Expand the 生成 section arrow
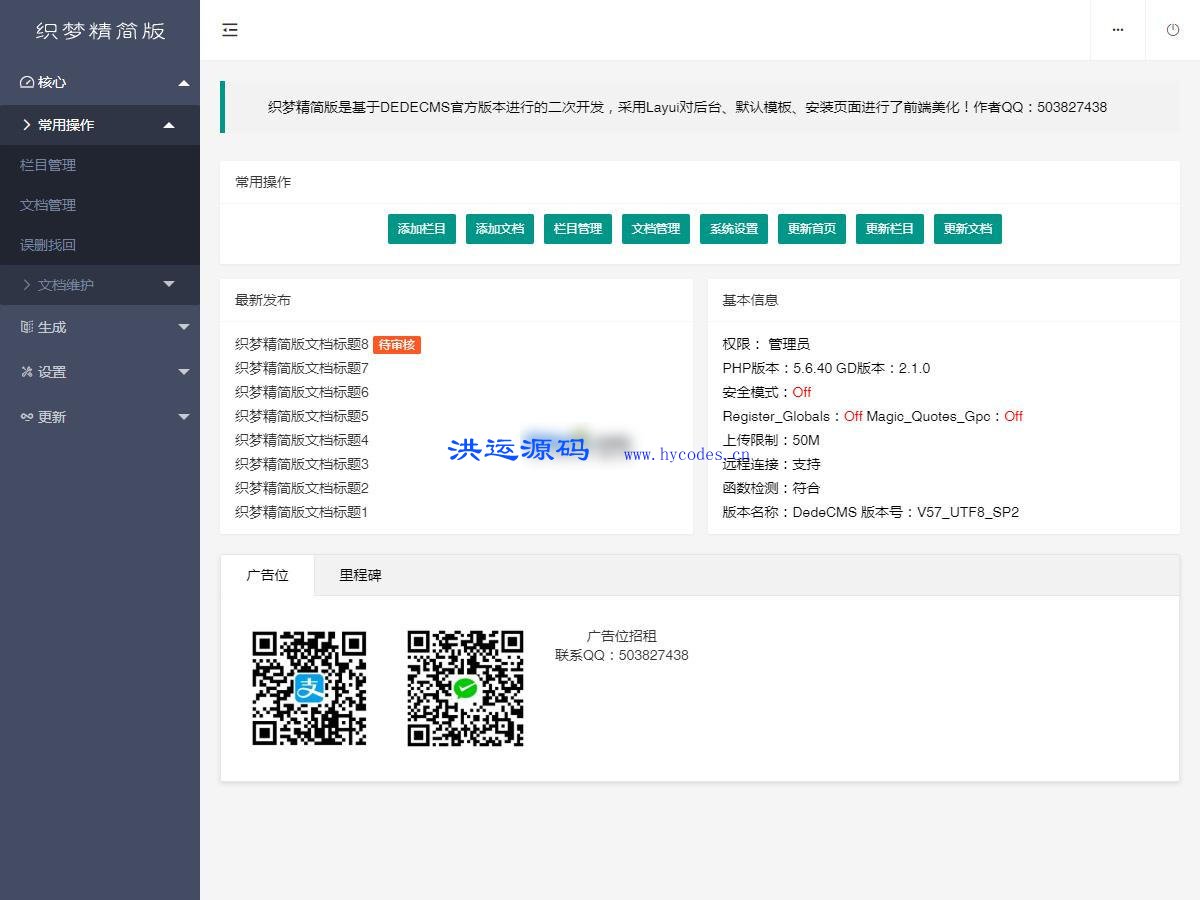This screenshot has height=900, width=1200. [184, 327]
